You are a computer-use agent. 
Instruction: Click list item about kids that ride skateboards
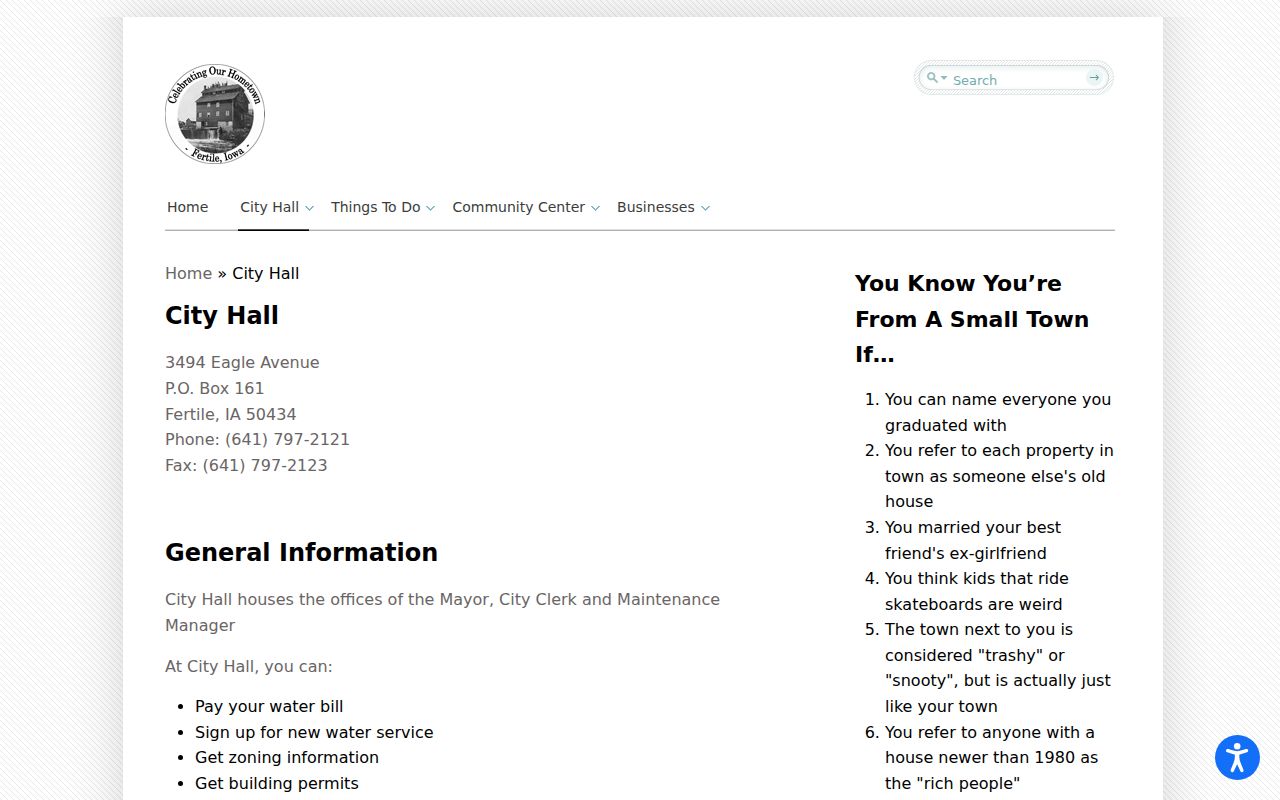[977, 591]
